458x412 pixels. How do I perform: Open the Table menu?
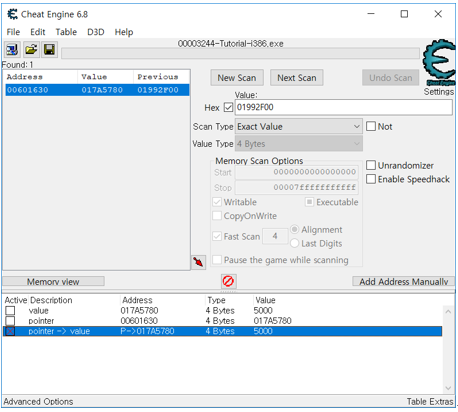click(66, 32)
